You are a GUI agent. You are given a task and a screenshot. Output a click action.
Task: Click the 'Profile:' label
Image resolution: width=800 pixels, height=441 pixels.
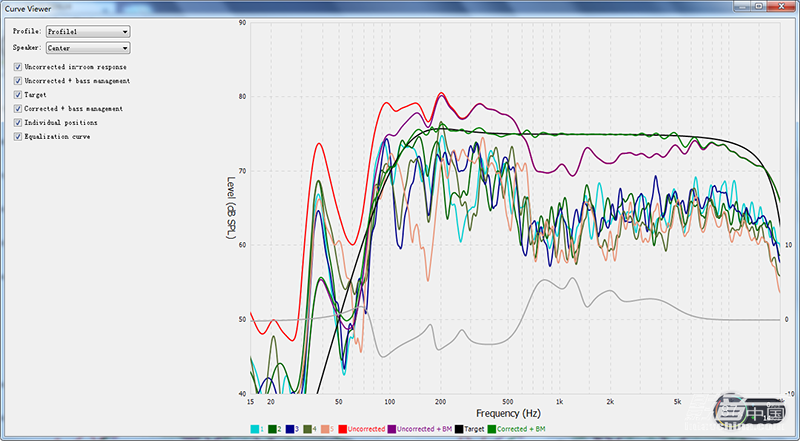(x=27, y=32)
